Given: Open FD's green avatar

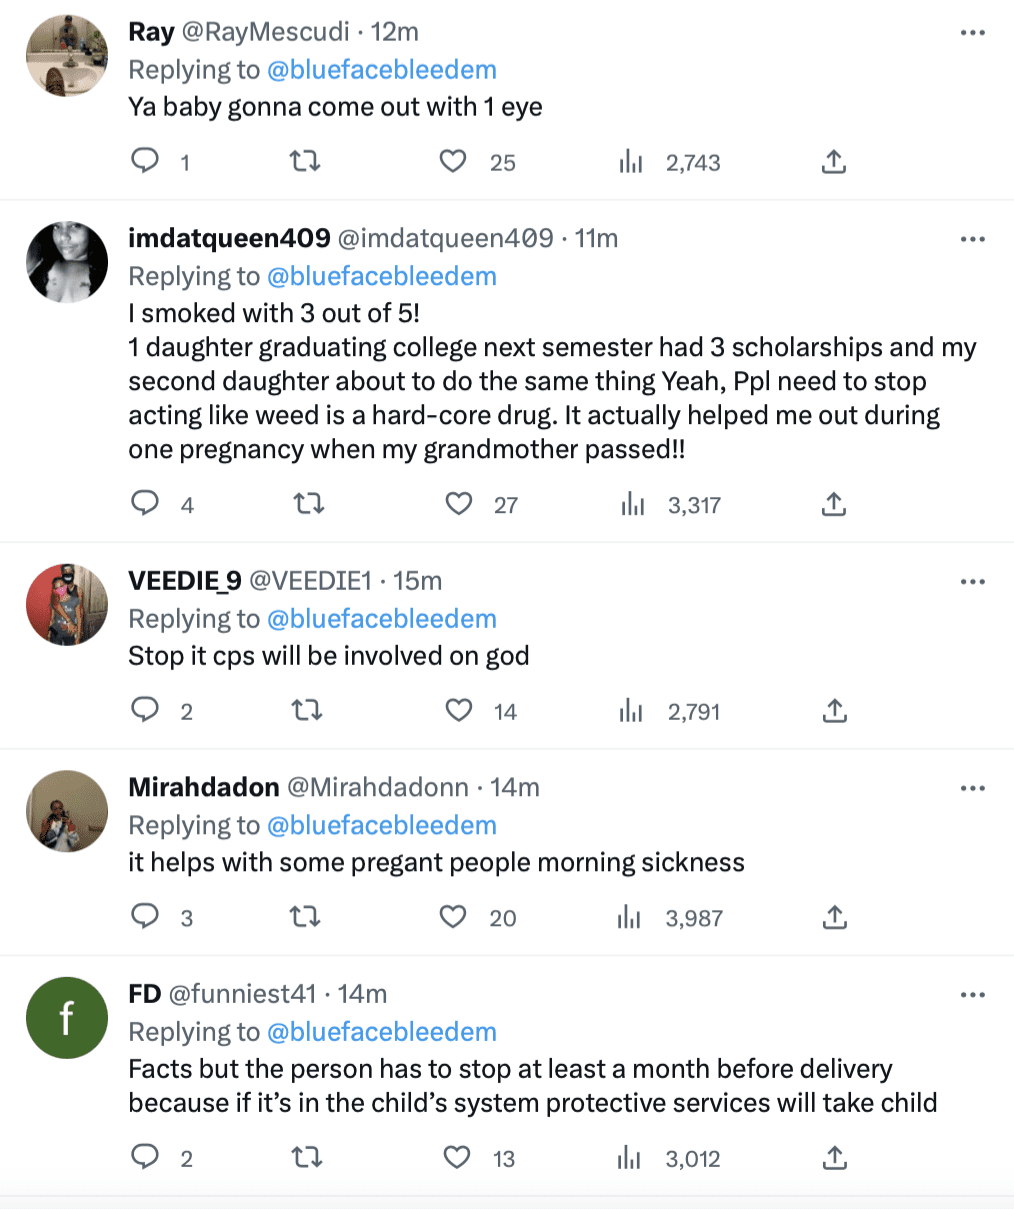Looking at the screenshot, I should pos(66,1018).
